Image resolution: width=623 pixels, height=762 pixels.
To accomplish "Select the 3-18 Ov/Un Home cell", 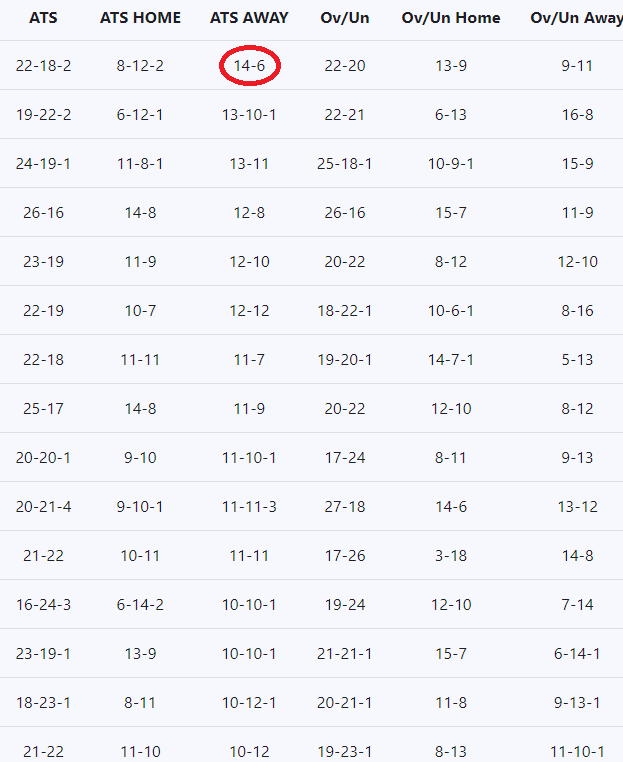I will (x=451, y=556).
